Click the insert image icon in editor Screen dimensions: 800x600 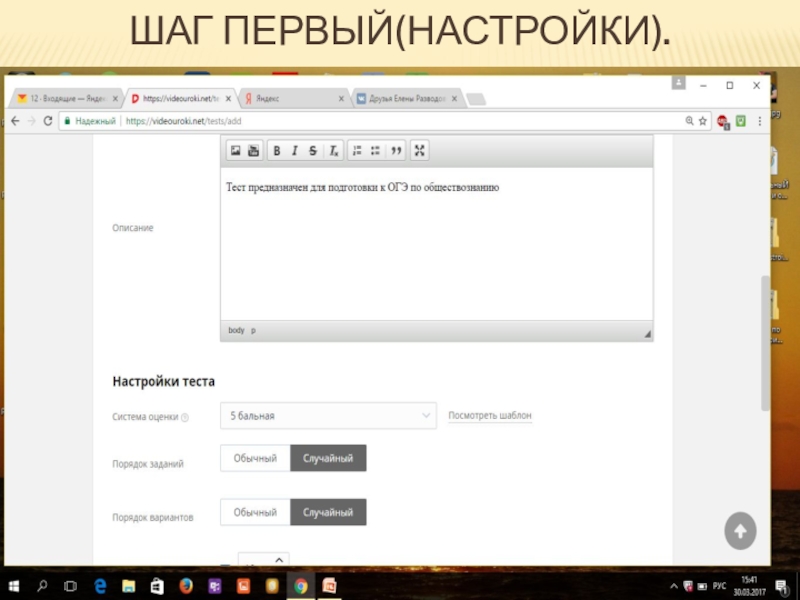[236, 151]
